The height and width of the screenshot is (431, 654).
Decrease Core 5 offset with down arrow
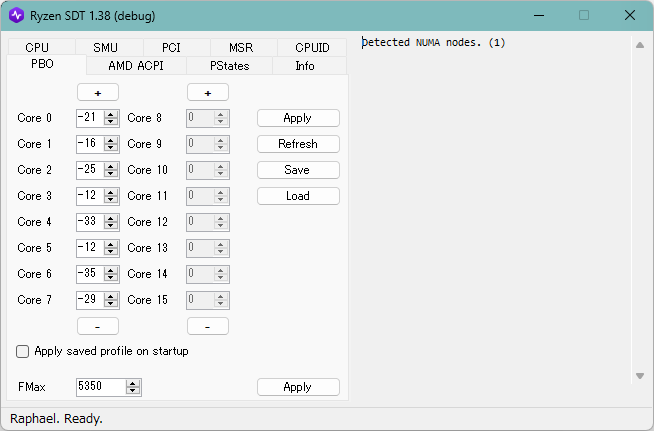pyautogui.click(x=111, y=252)
